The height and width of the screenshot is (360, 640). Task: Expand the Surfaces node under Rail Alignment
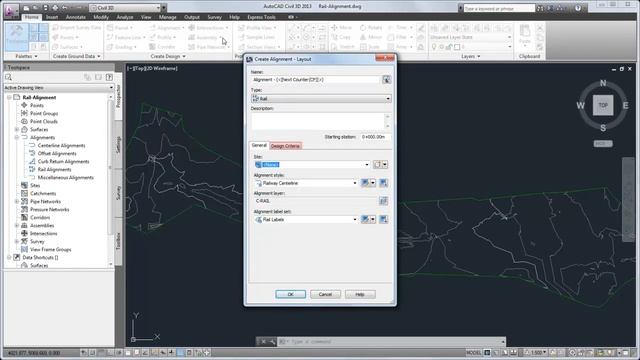[17, 129]
